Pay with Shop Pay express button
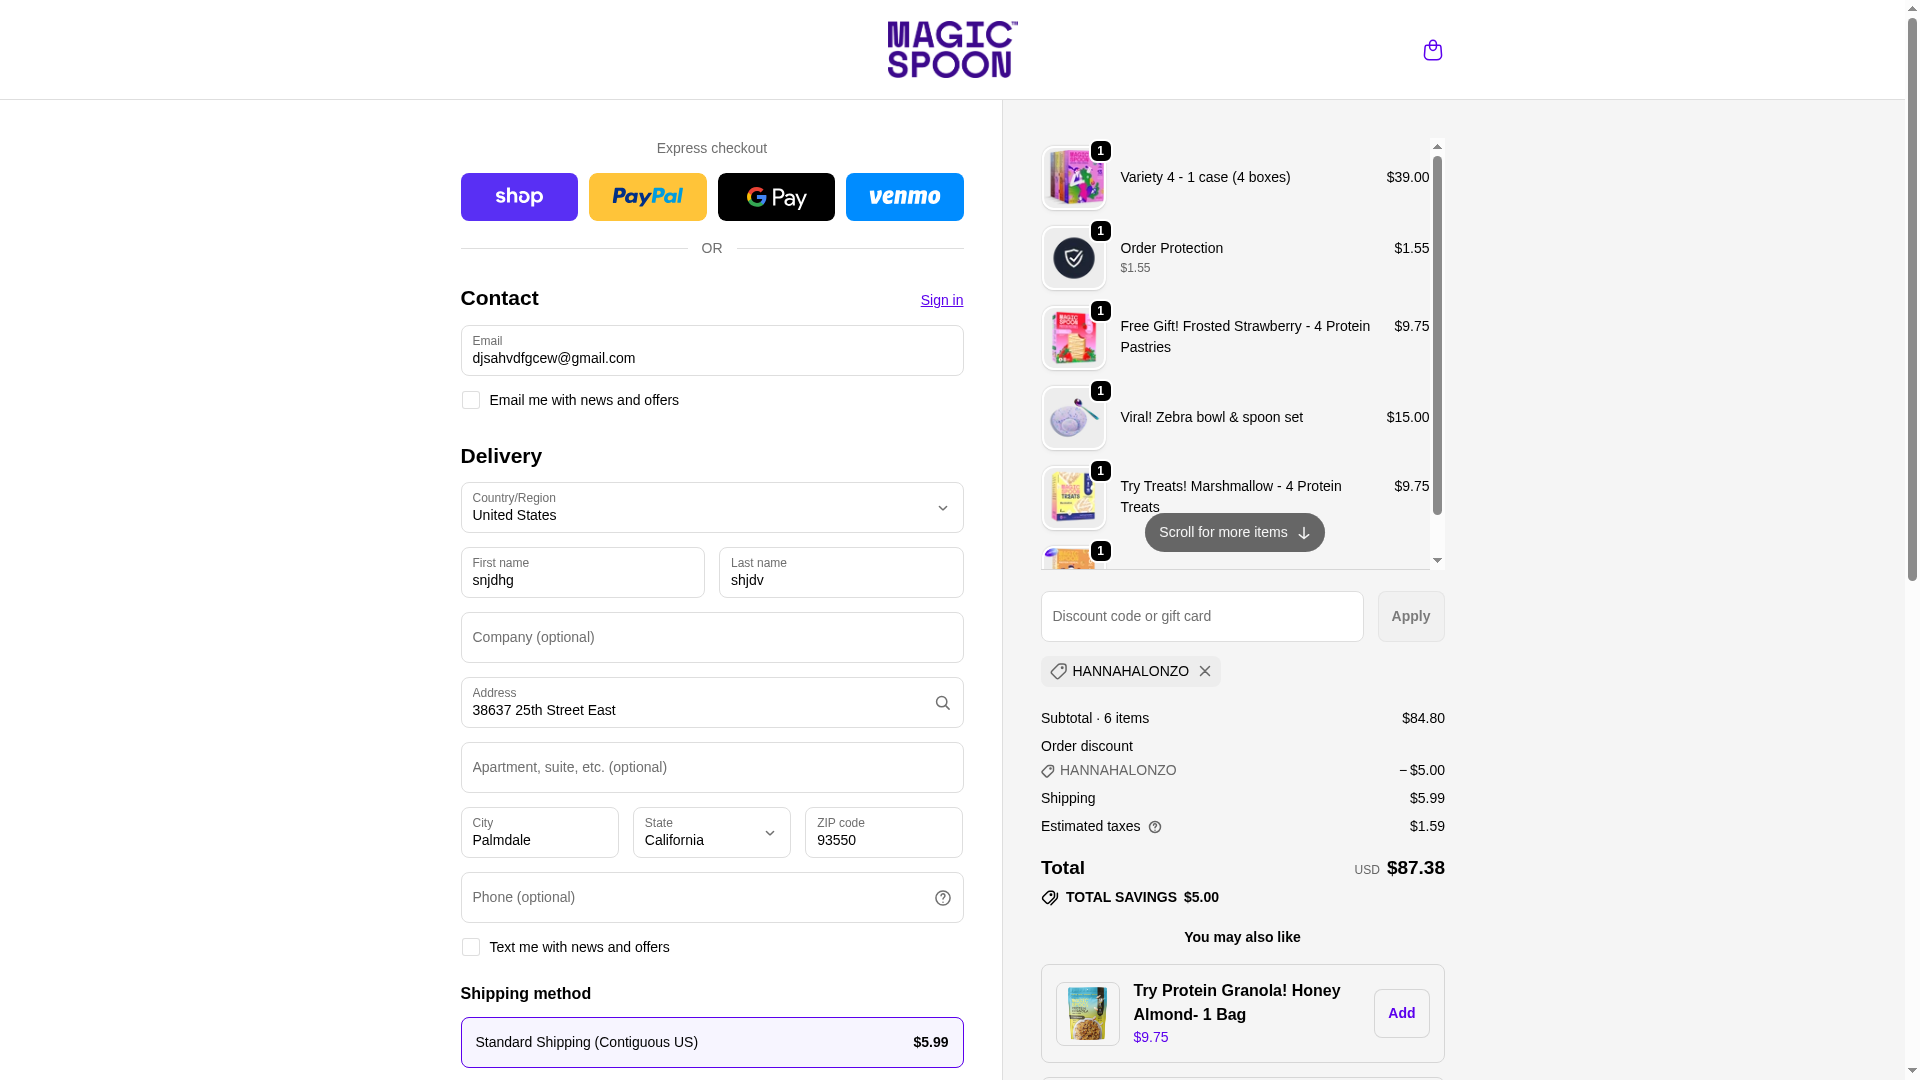Image resolution: width=1920 pixels, height=1080 pixels. pyautogui.click(x=519, y=197)
